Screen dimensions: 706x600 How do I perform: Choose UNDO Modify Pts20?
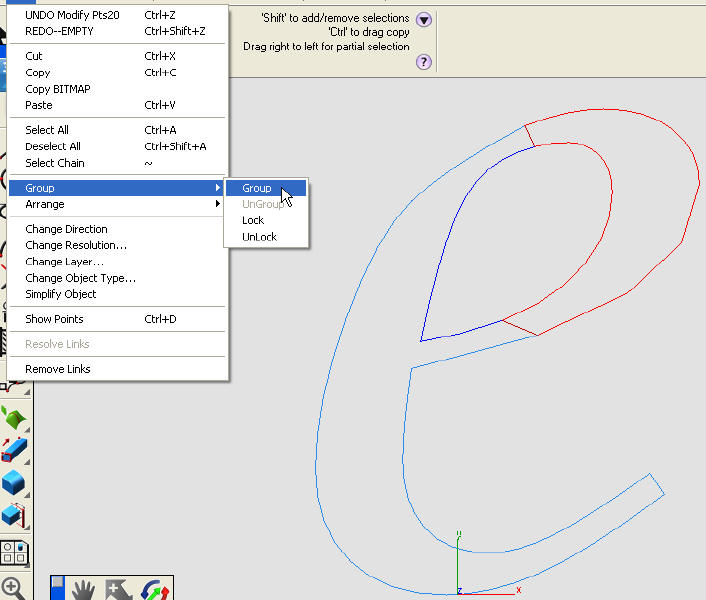point(117,15)
